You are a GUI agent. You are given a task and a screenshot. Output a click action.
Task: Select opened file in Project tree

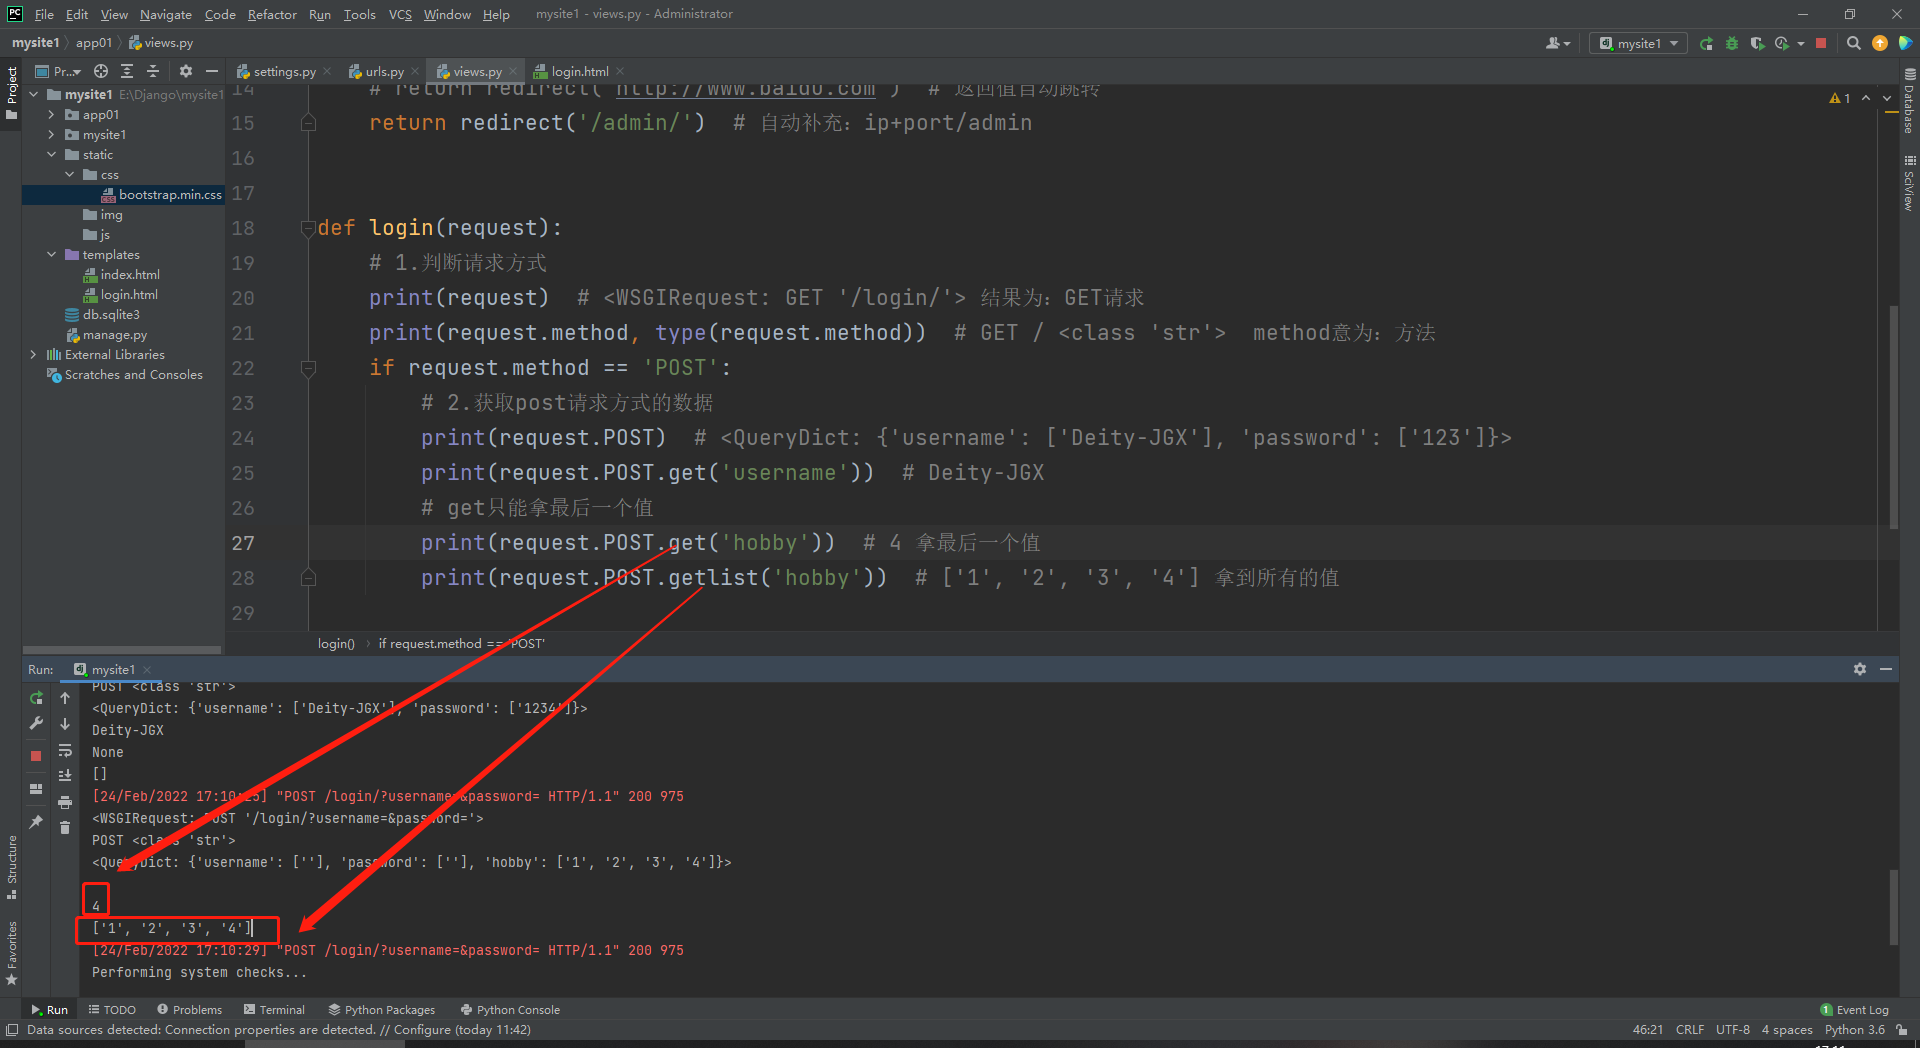click(101, 71)
